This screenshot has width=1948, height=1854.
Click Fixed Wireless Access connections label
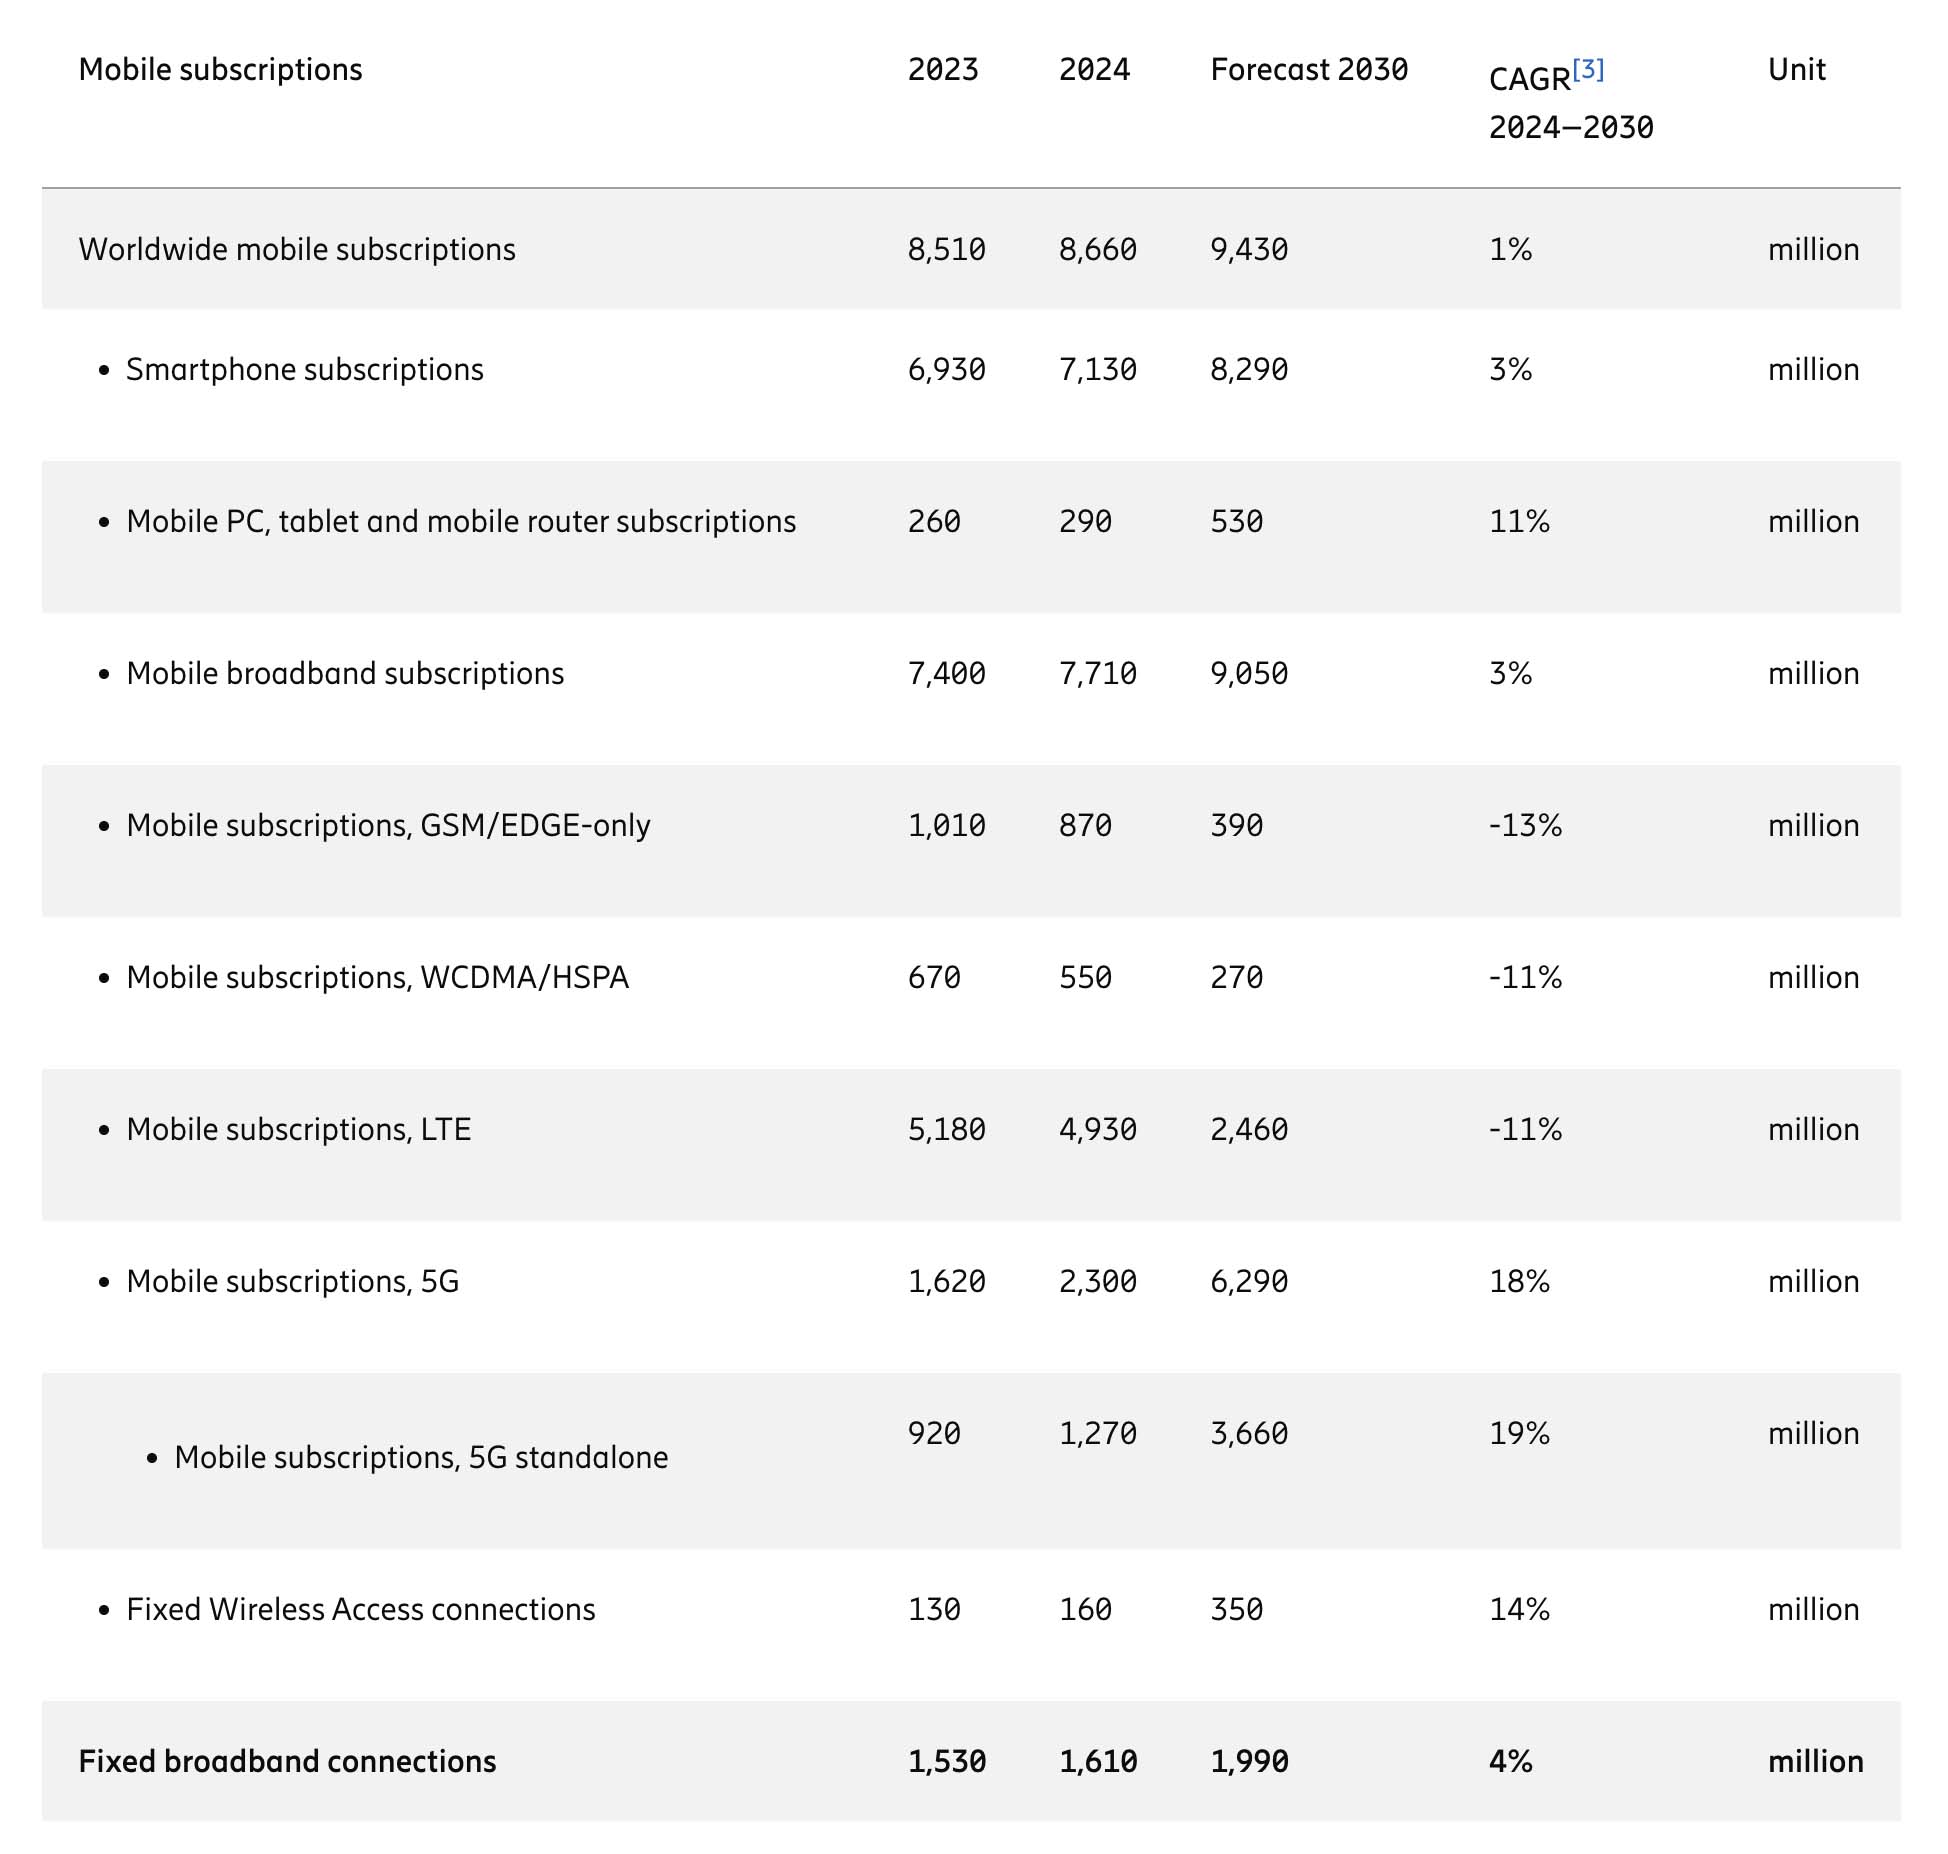point(361,1609)
